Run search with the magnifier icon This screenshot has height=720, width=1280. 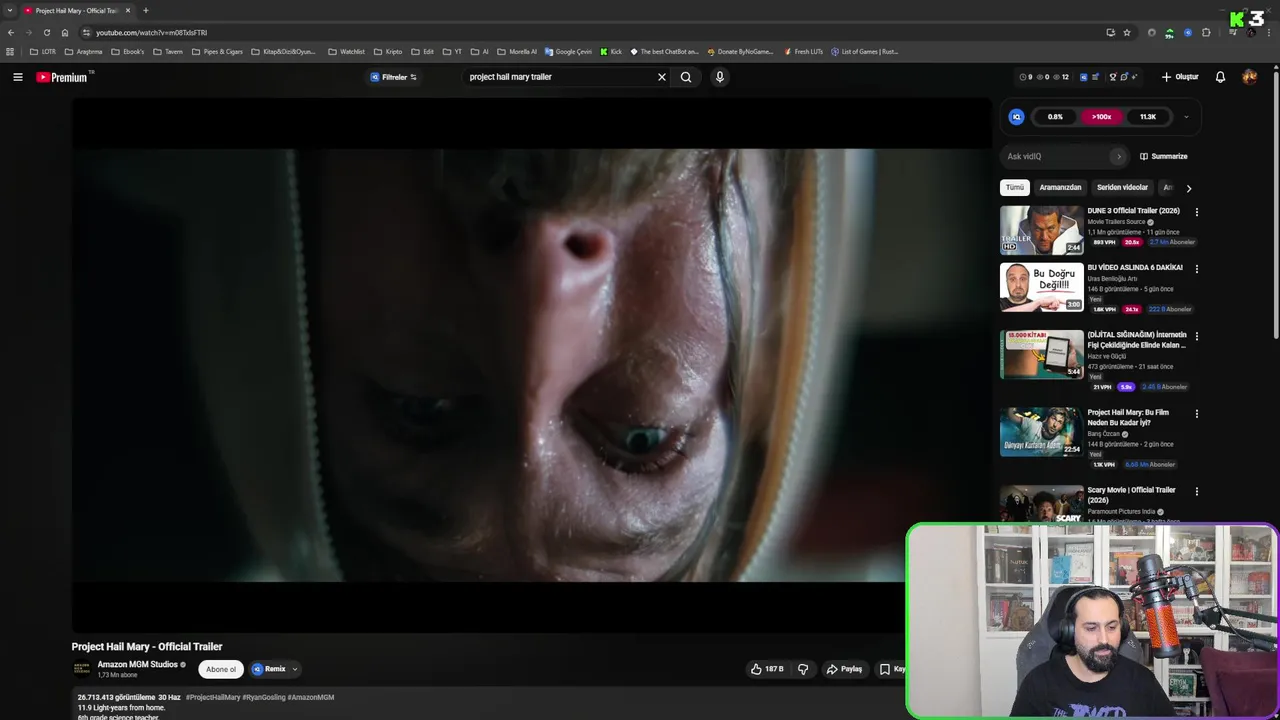point(686,77)
